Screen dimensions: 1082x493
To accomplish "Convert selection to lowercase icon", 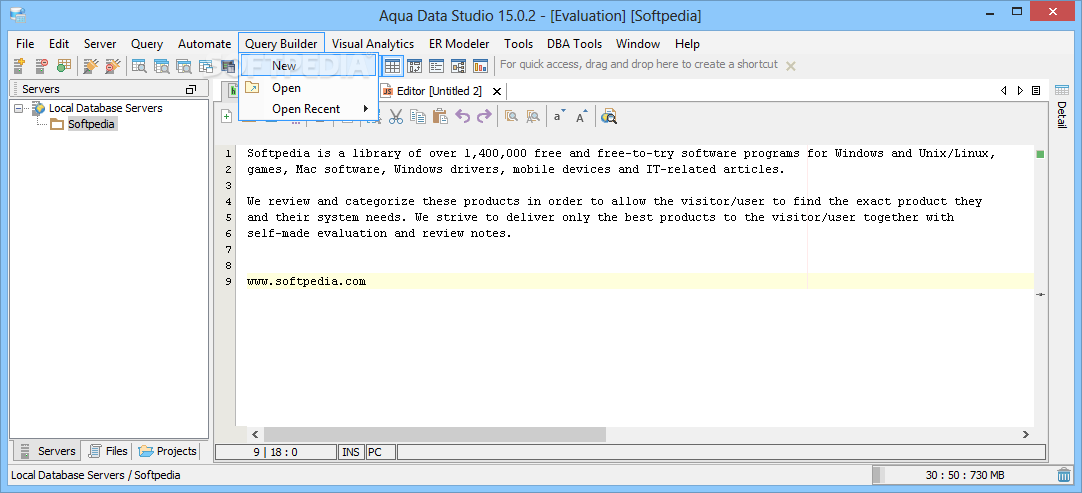I will pyautogui.click(x=559, y=116).
